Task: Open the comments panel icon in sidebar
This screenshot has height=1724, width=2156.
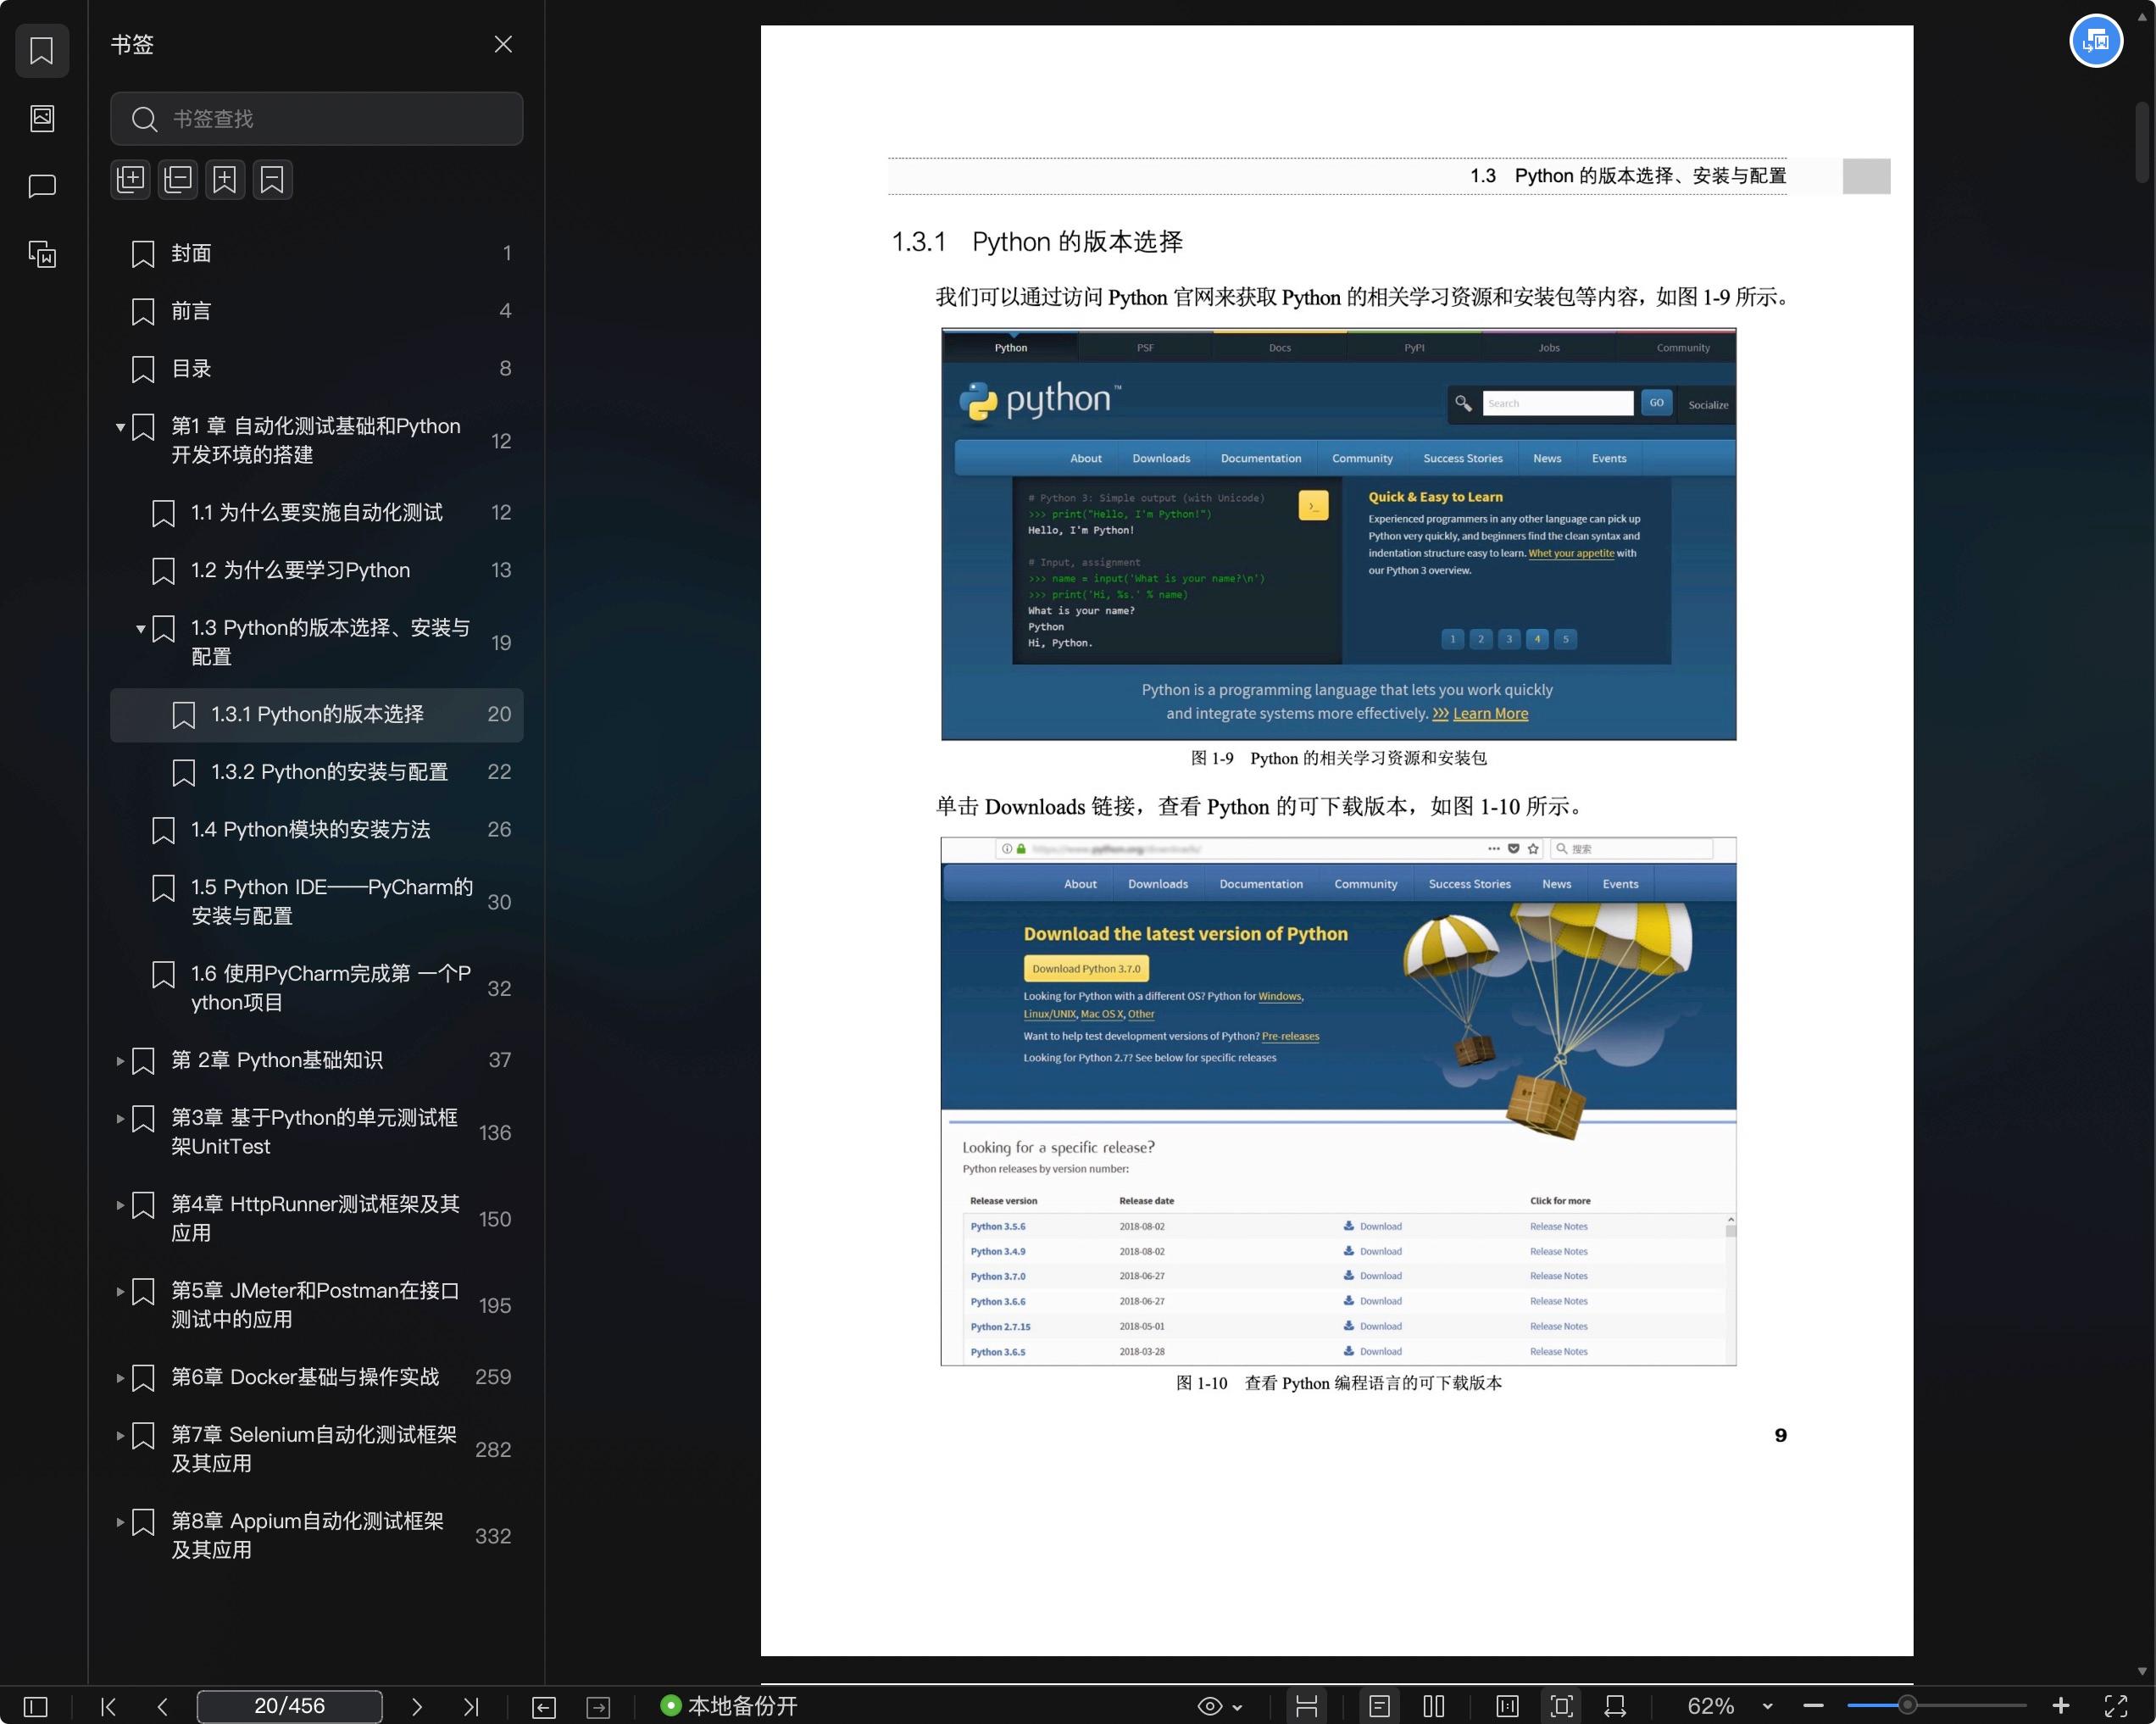Action: 41,186
